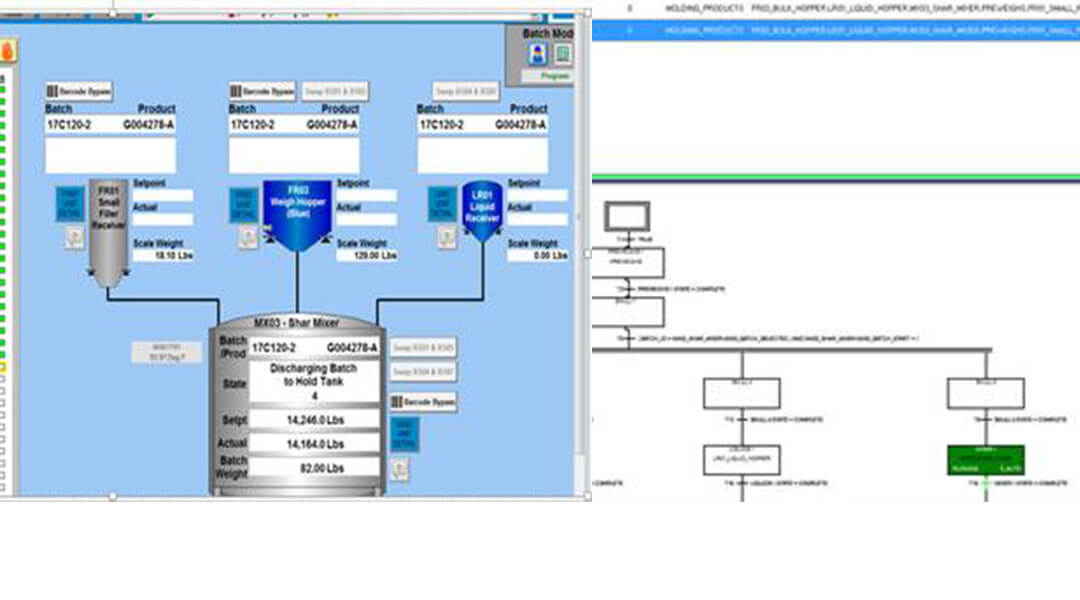Click the Swap button above LR01 Product
Viewport: 1080px width, 600px height.
coord(466,91)
